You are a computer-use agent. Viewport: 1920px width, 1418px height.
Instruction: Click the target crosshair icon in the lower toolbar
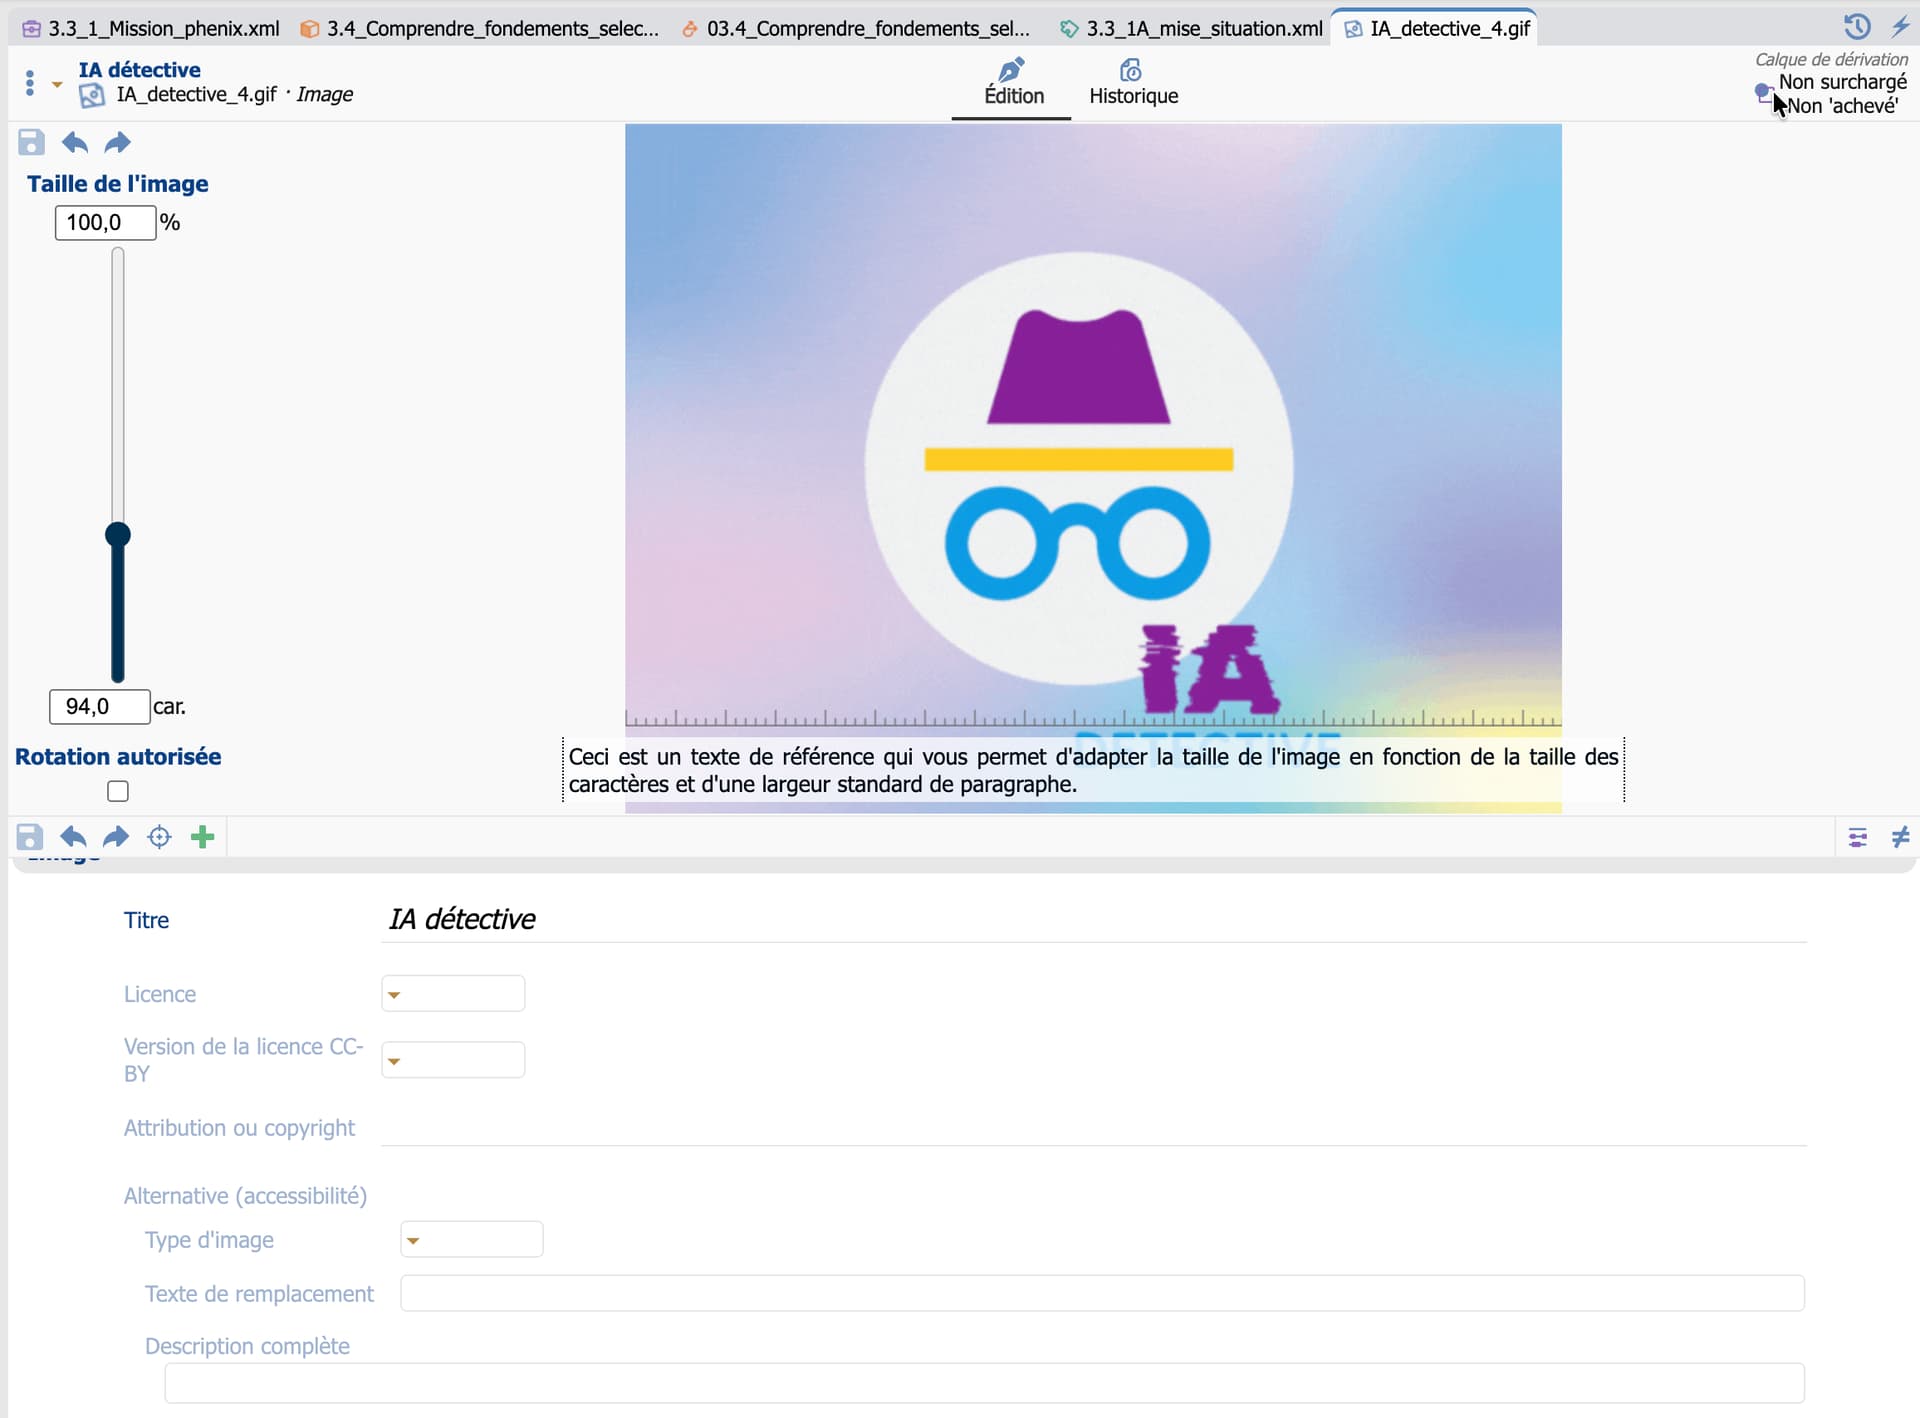tap(159, 837)
